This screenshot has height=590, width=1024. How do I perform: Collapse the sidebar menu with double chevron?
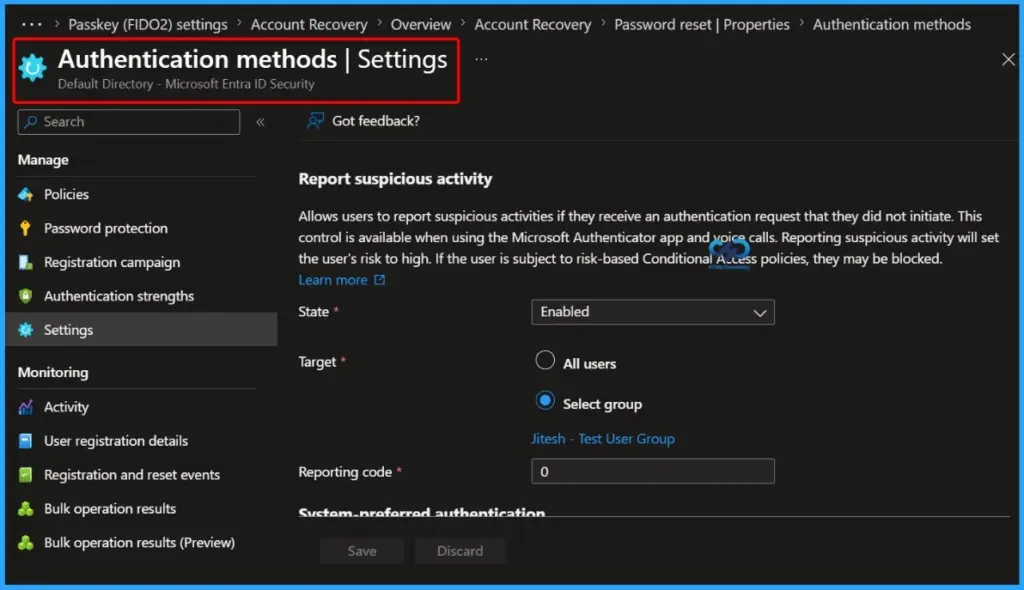click(261, 122)
